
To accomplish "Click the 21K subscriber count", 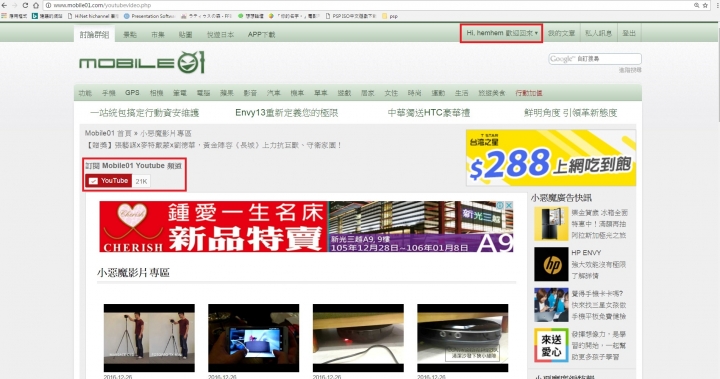I will (141, 181).
